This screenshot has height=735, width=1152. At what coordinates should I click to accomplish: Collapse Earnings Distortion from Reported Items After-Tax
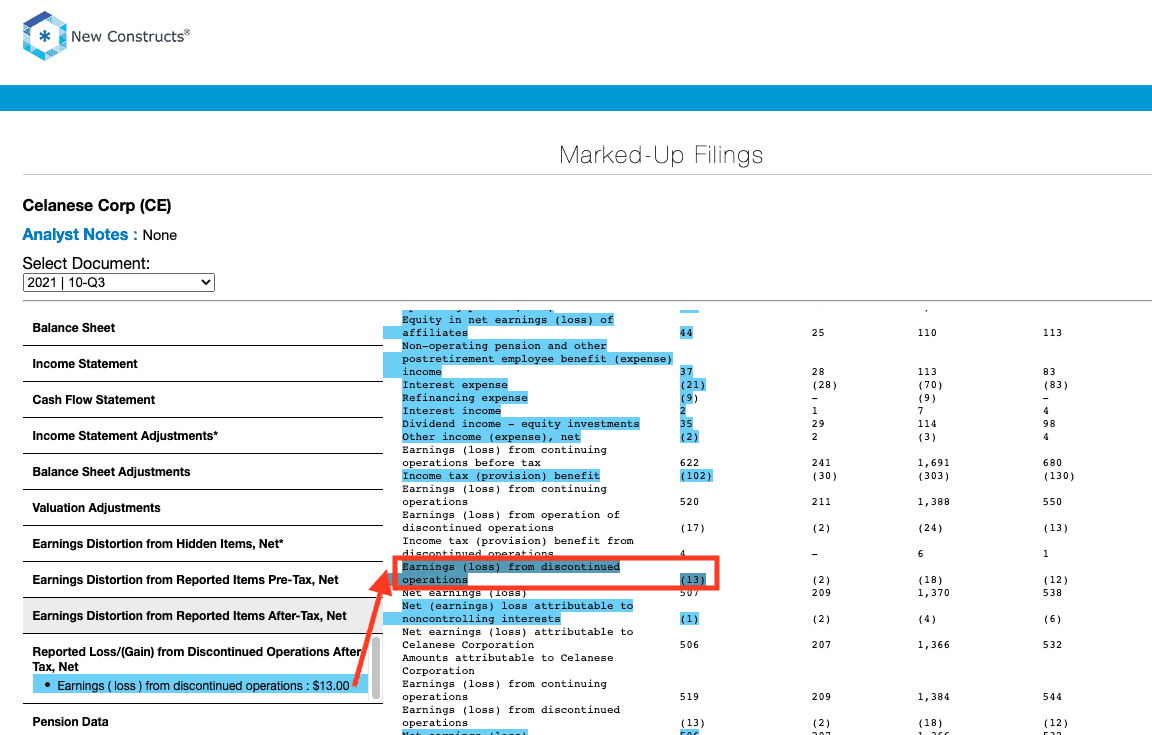[x=203, y=616]
